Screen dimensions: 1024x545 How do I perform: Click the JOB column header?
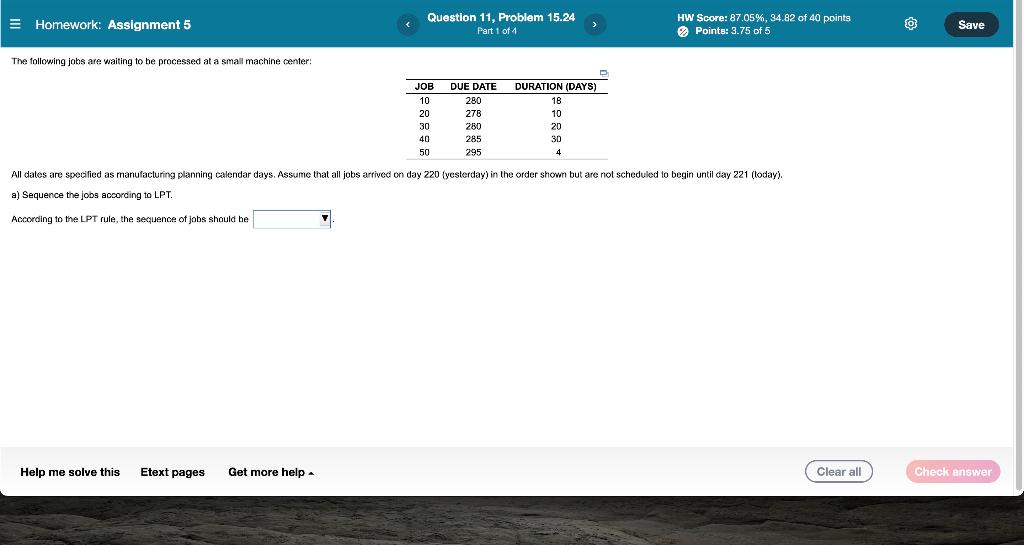coord(424,86)
